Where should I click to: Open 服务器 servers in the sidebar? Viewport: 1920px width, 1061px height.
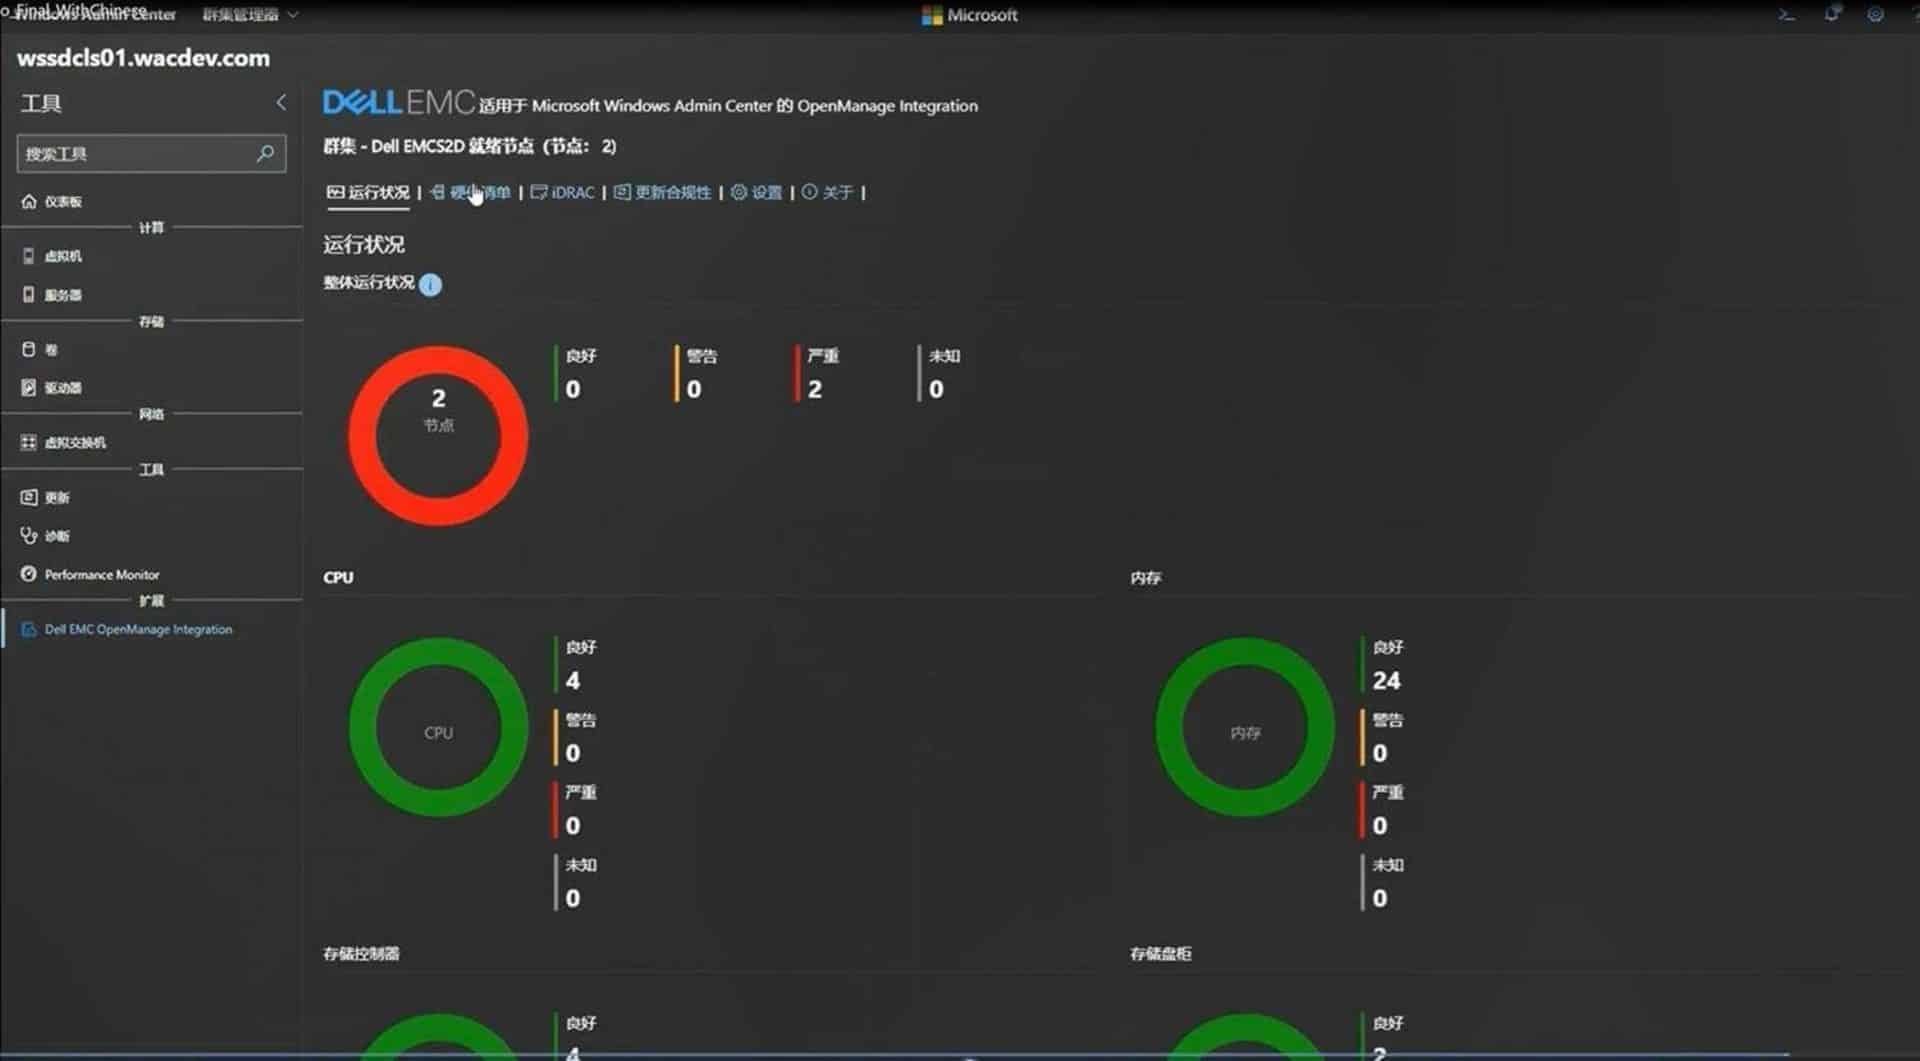point(52,295)
